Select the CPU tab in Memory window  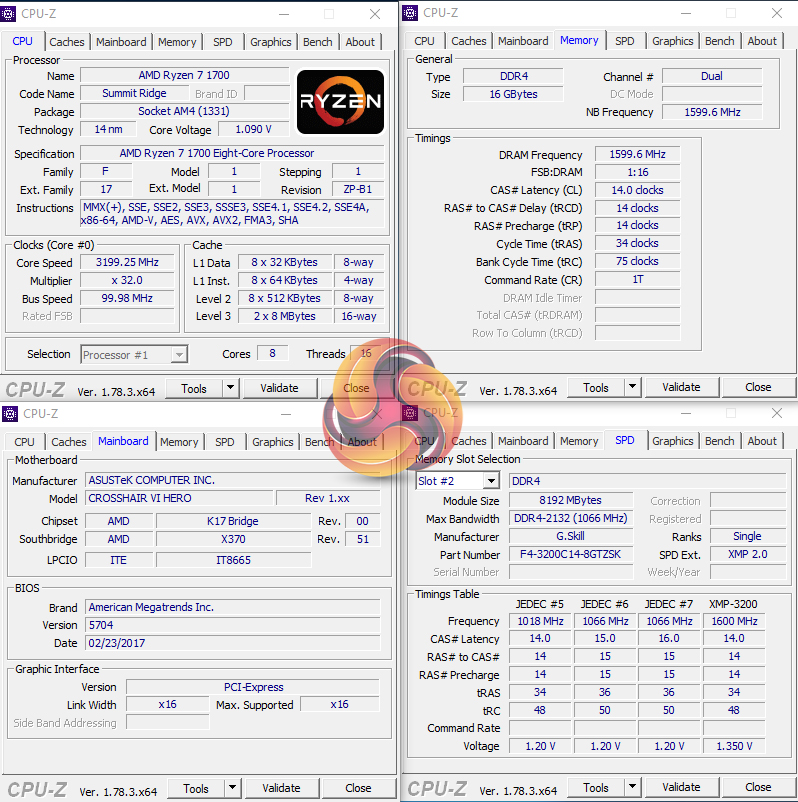425,41
